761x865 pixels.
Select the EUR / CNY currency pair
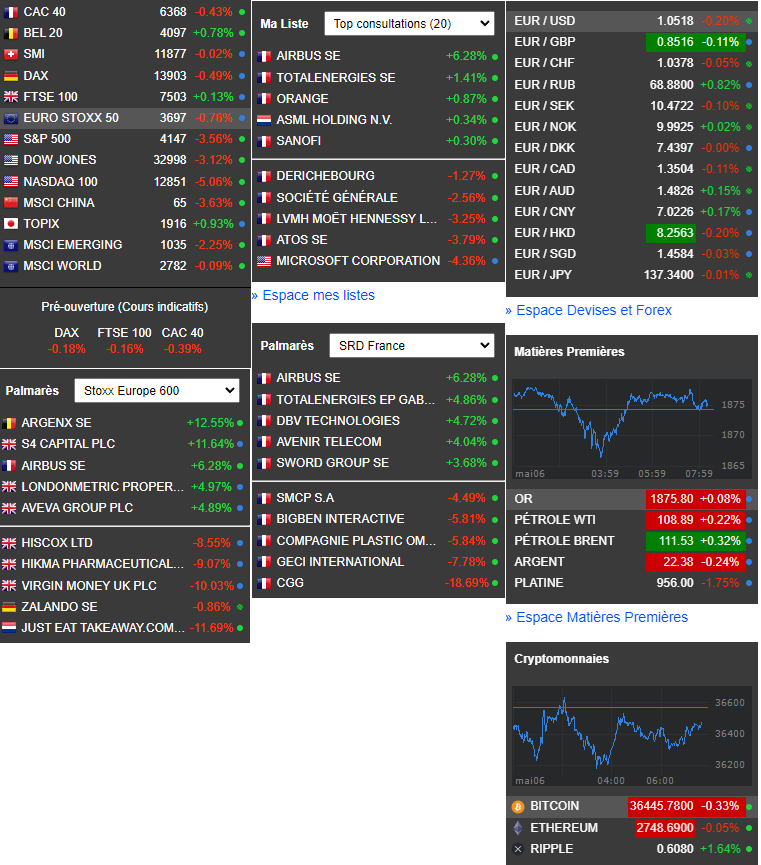click(x=632, y=212)
